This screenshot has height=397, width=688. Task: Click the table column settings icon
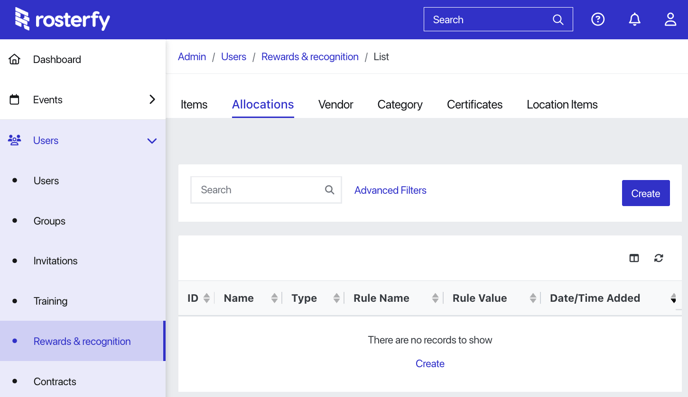634,258
